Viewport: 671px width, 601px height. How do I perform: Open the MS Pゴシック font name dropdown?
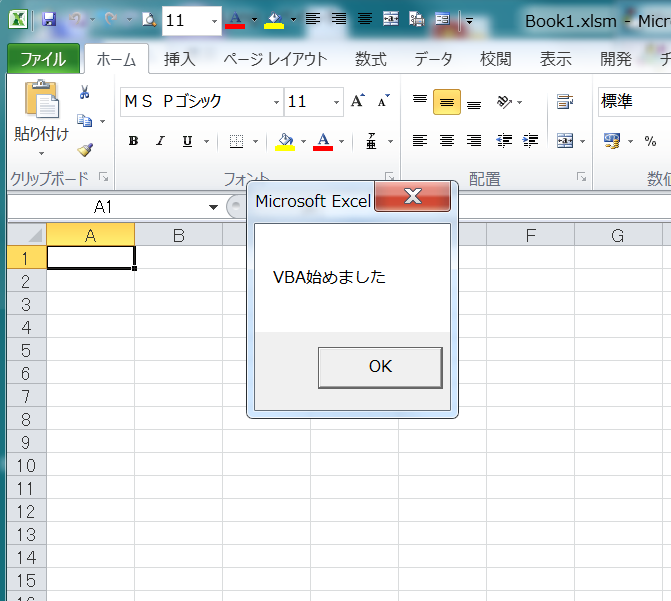(276, 102)
